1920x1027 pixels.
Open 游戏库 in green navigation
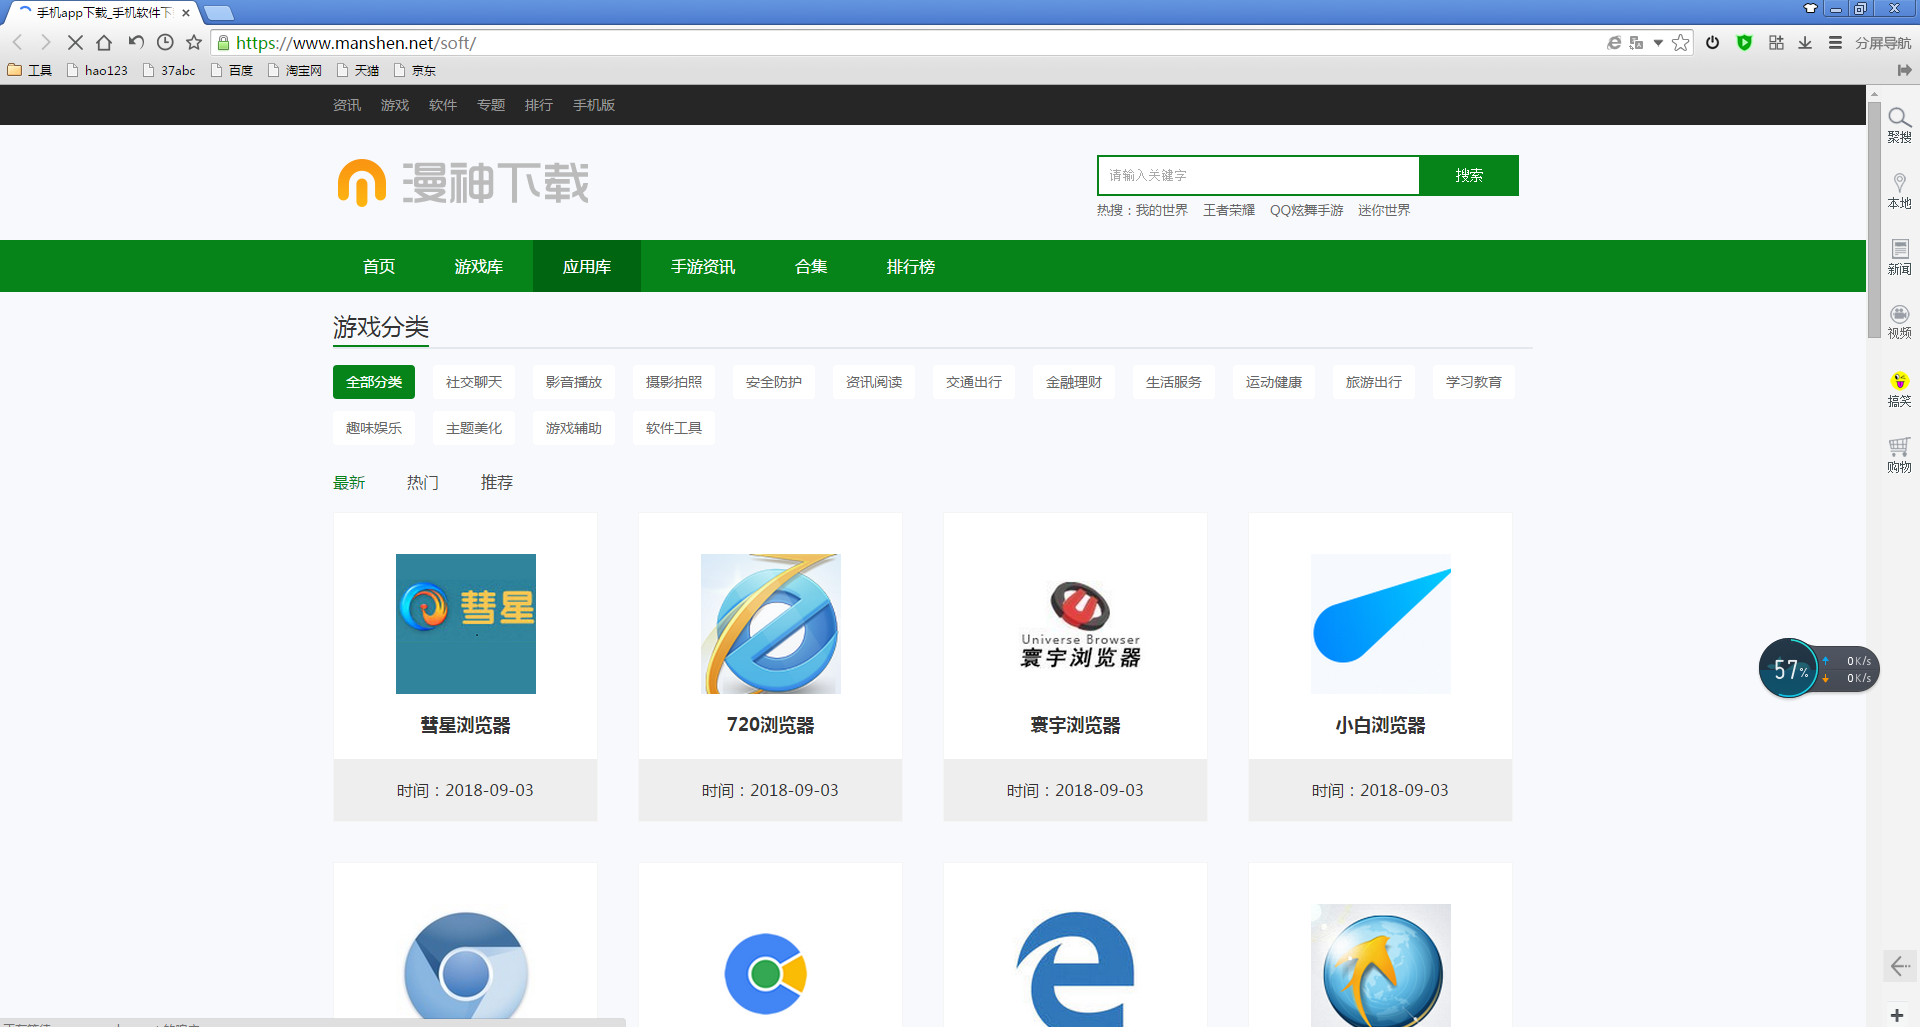[479, 266]
